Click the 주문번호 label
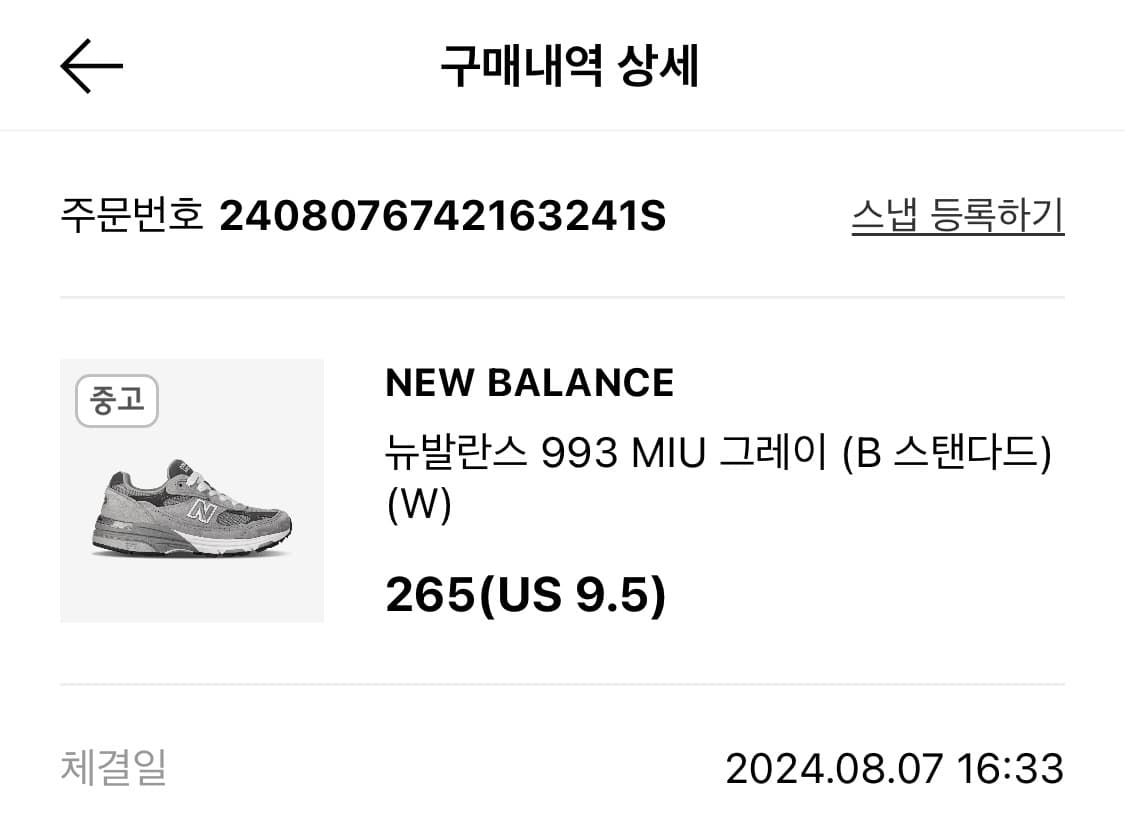Image resolution: width=1125 pixels, height=832 pixels. (x=132, y=214)
